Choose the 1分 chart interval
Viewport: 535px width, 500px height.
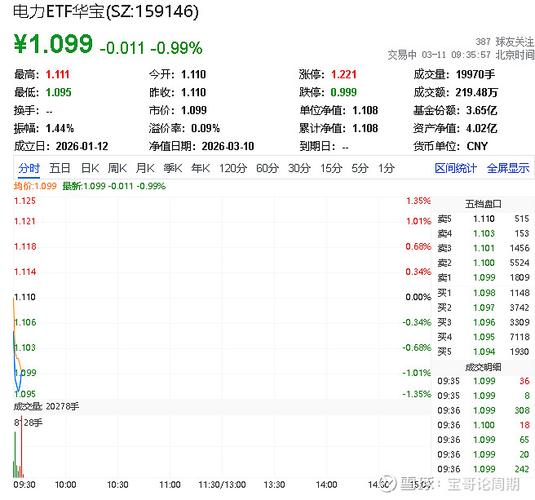(x=386, y=168)
